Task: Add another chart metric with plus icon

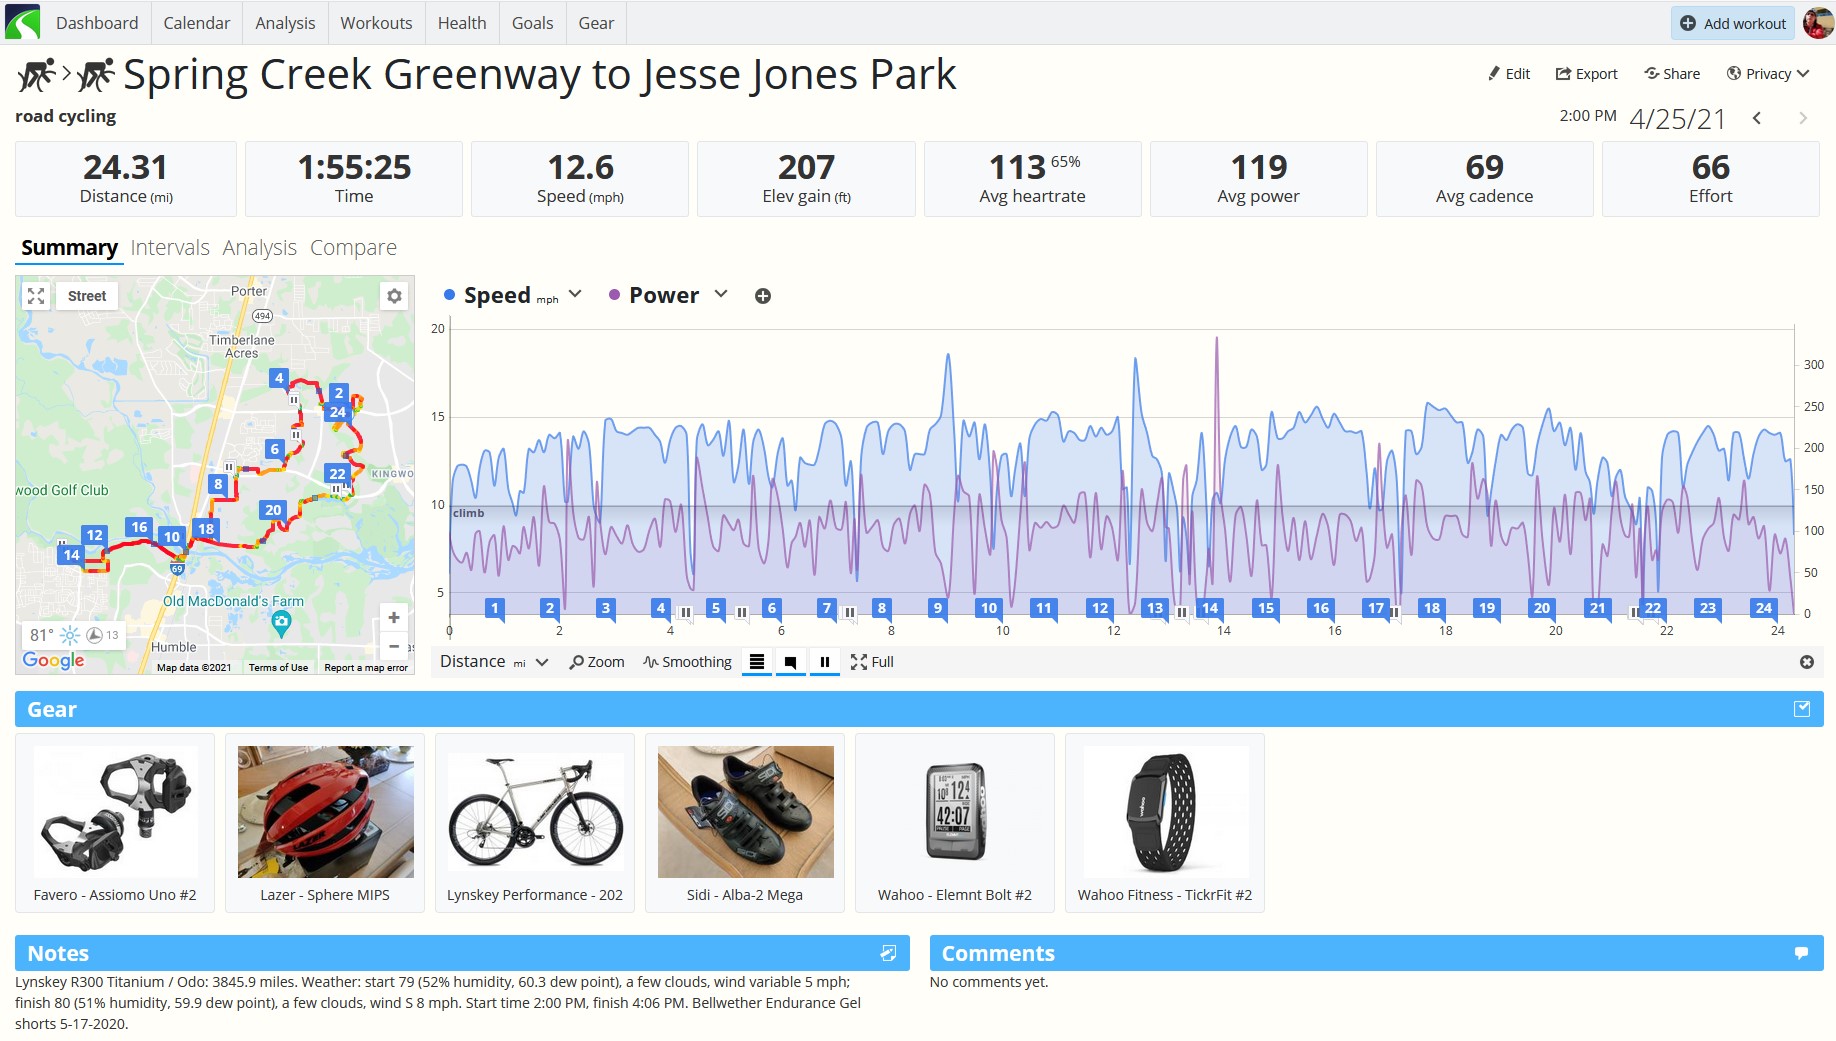Action: (763, 296)
